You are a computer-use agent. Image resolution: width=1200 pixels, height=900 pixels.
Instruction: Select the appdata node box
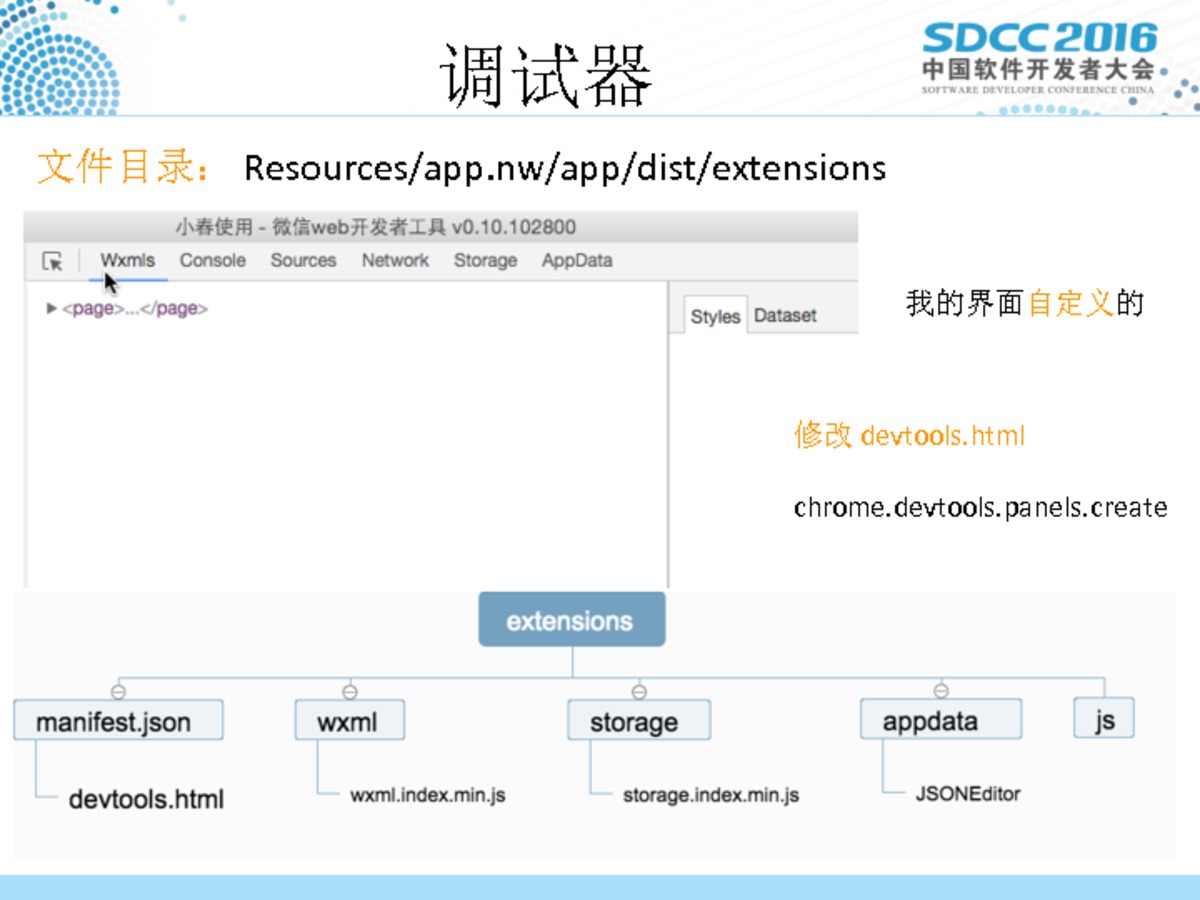[941, 721]
